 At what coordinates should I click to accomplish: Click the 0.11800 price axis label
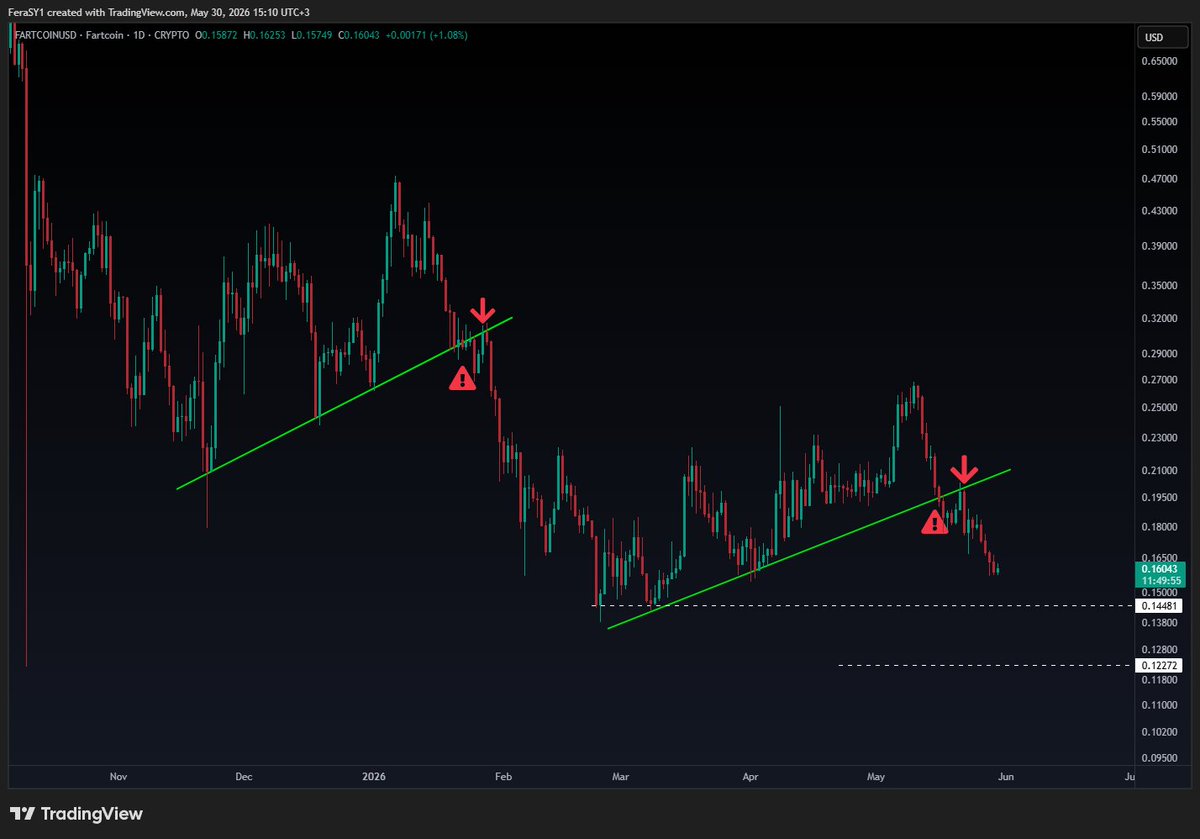pyautogui.click(x=1160, y=680)
